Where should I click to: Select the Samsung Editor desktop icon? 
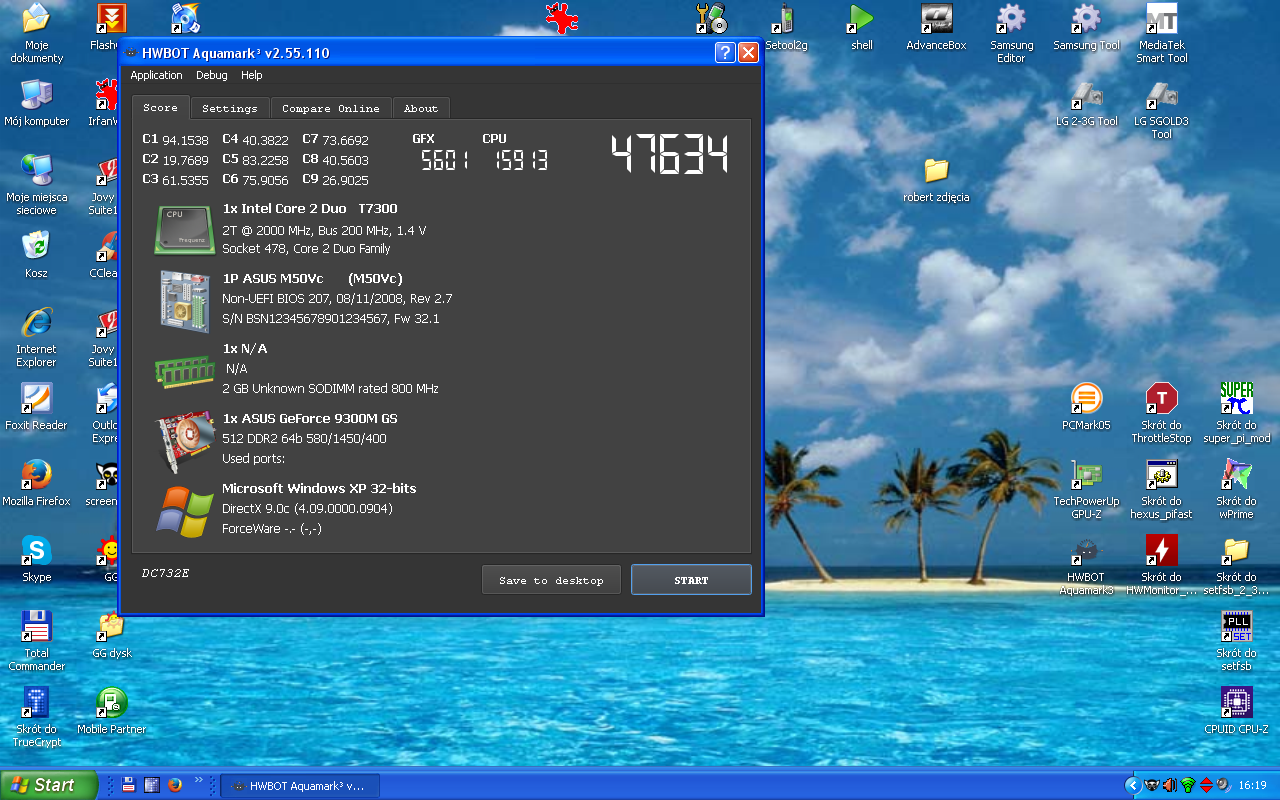tap(1011, 33)
